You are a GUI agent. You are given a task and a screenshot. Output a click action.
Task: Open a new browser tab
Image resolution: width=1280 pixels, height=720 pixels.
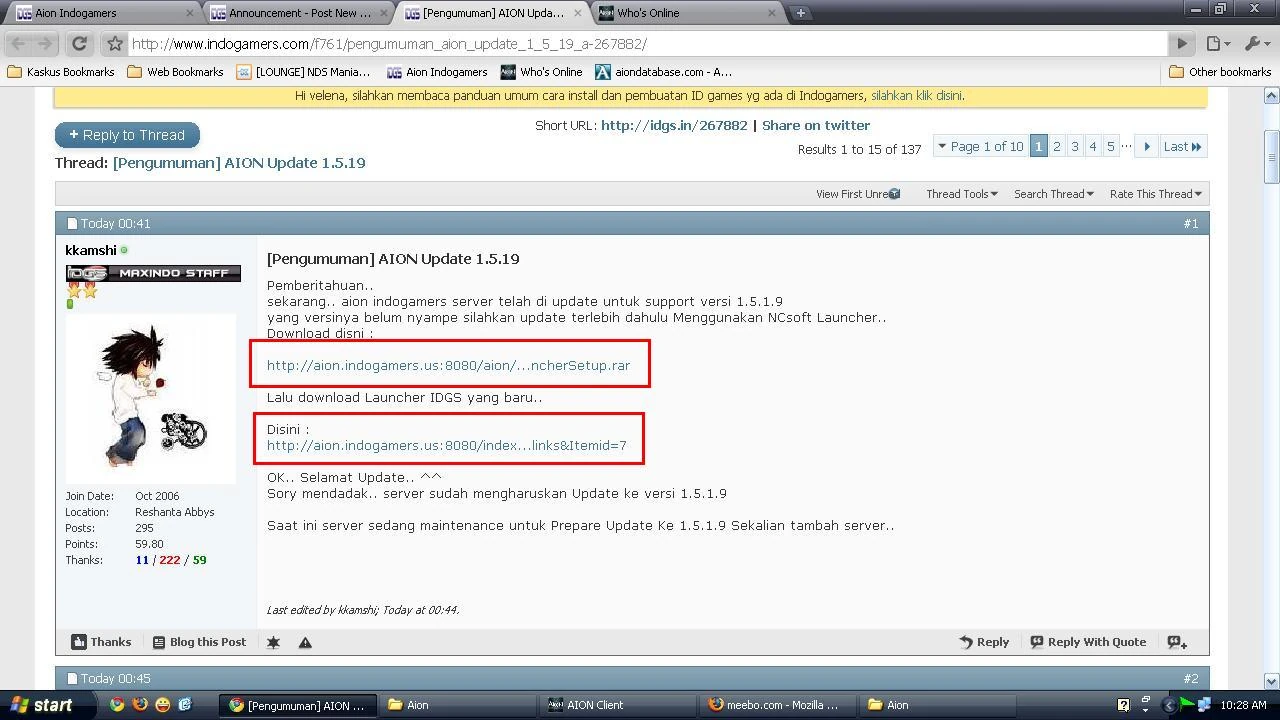800,13
